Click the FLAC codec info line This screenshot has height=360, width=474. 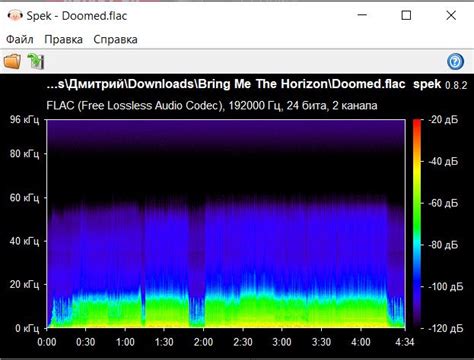coord(212,106)
